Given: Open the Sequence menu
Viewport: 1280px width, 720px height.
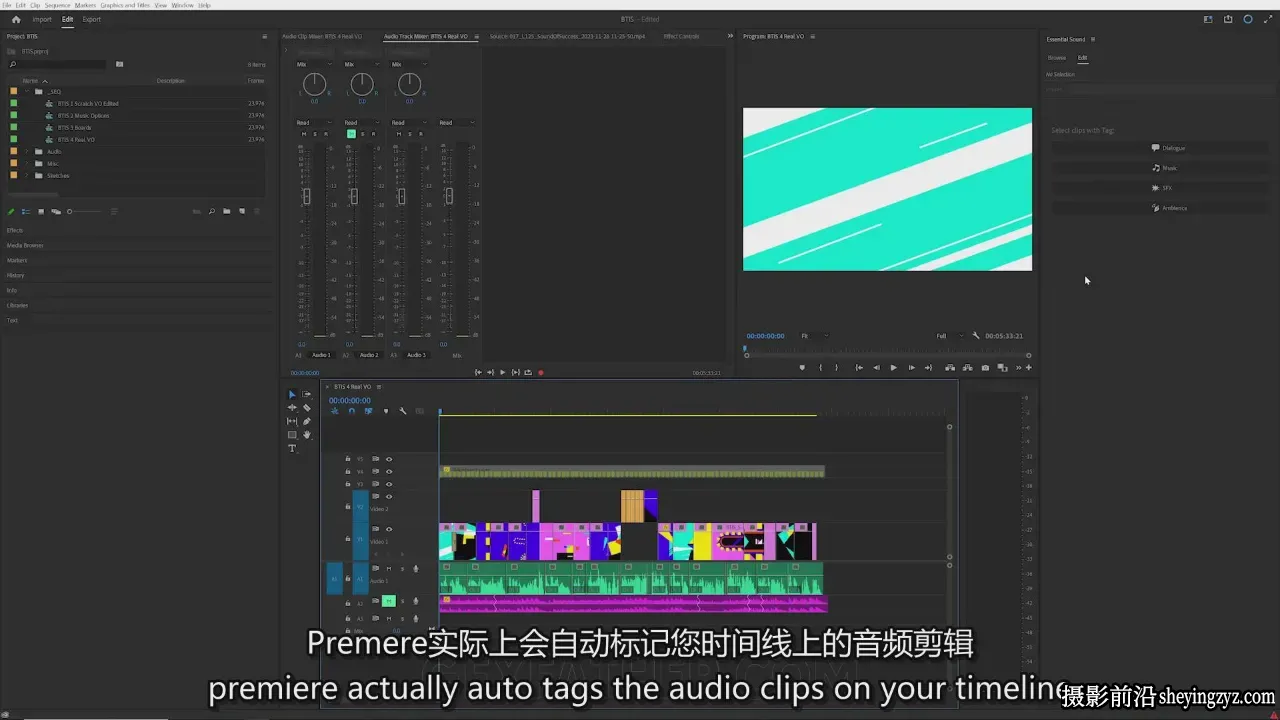Looking at the screenshot, I should pyautogui.click(x=58, y=5).
